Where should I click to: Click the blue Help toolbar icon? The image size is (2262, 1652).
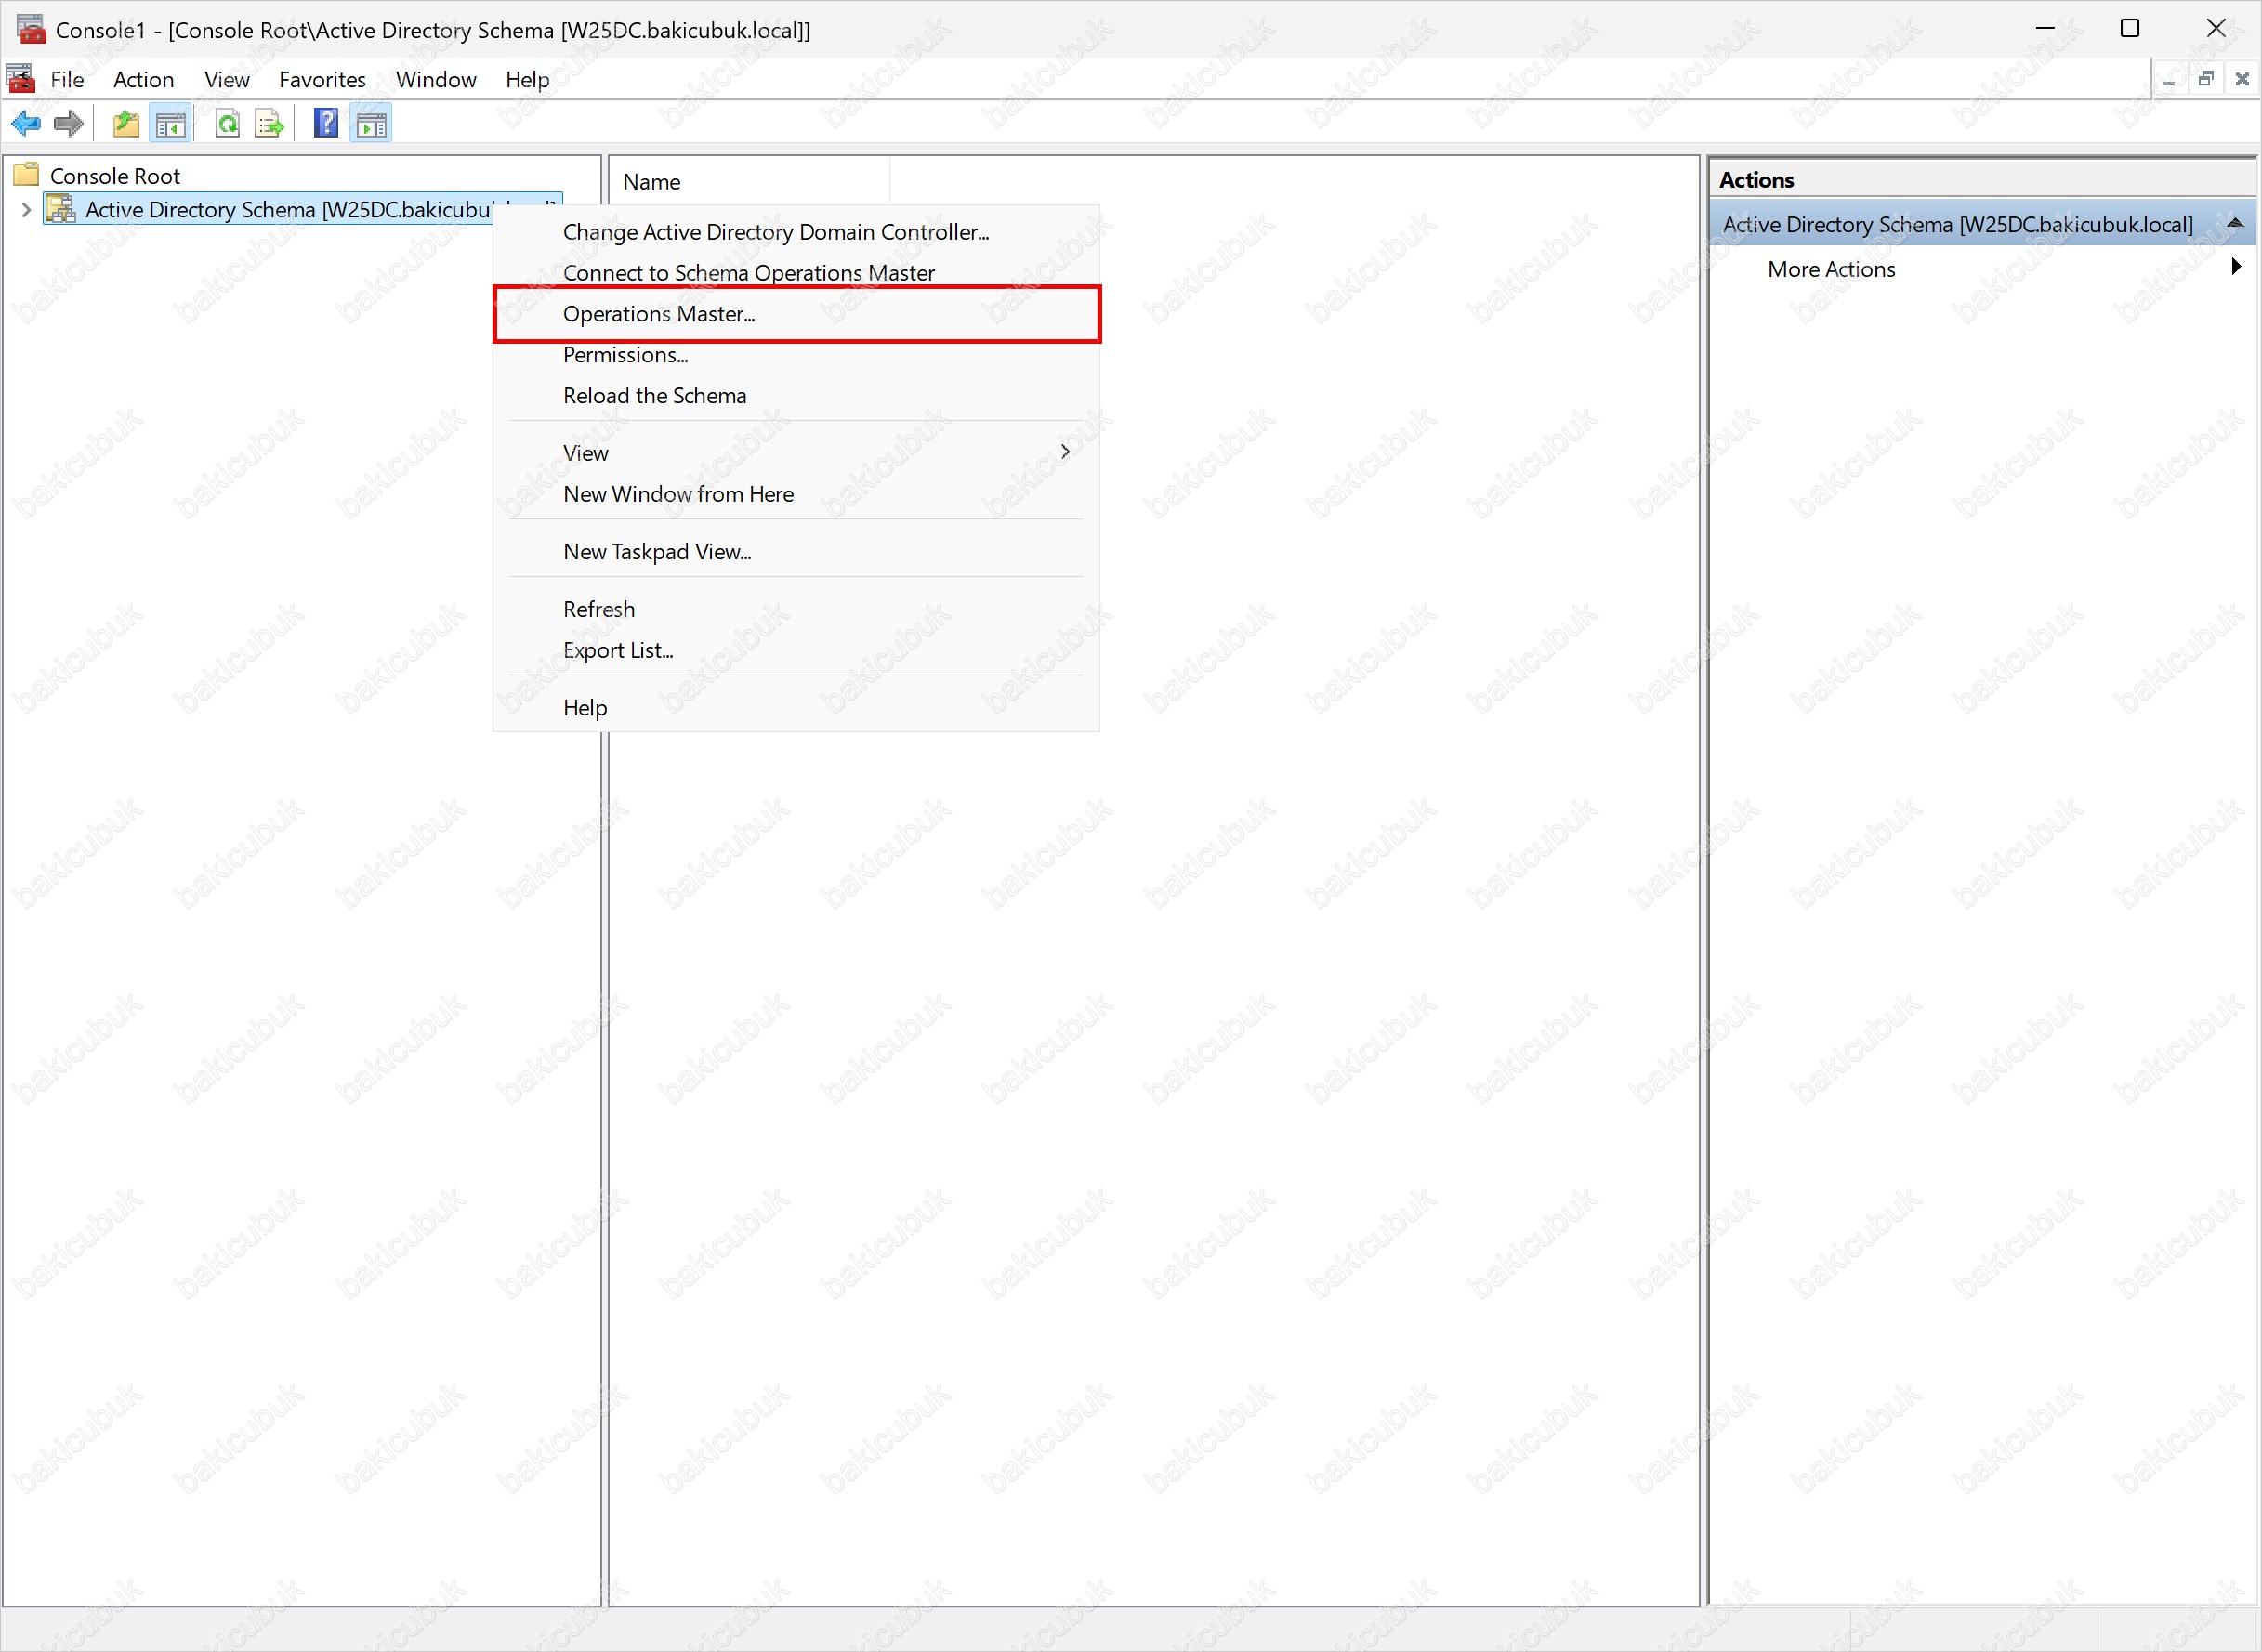[x=325, y=124]
